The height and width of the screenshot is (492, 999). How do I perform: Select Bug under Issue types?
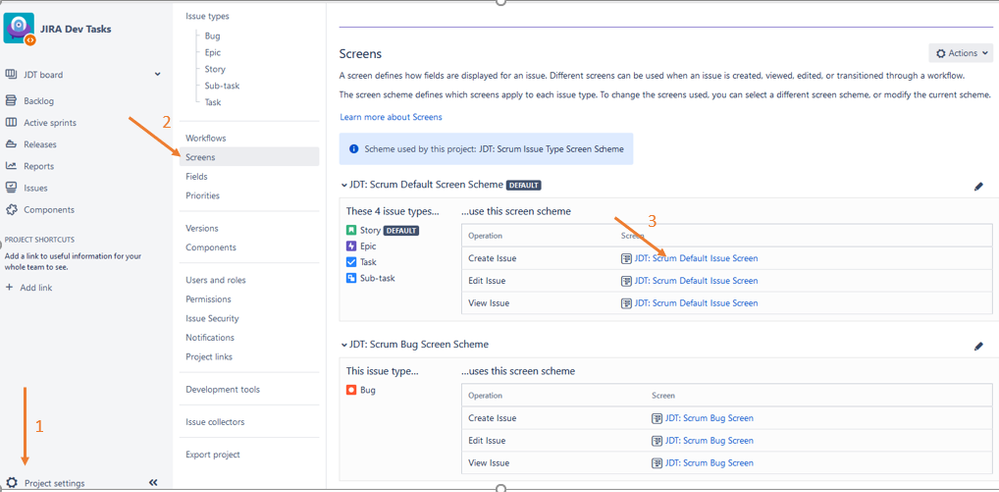pyautogui.click(x=213, y=36)
